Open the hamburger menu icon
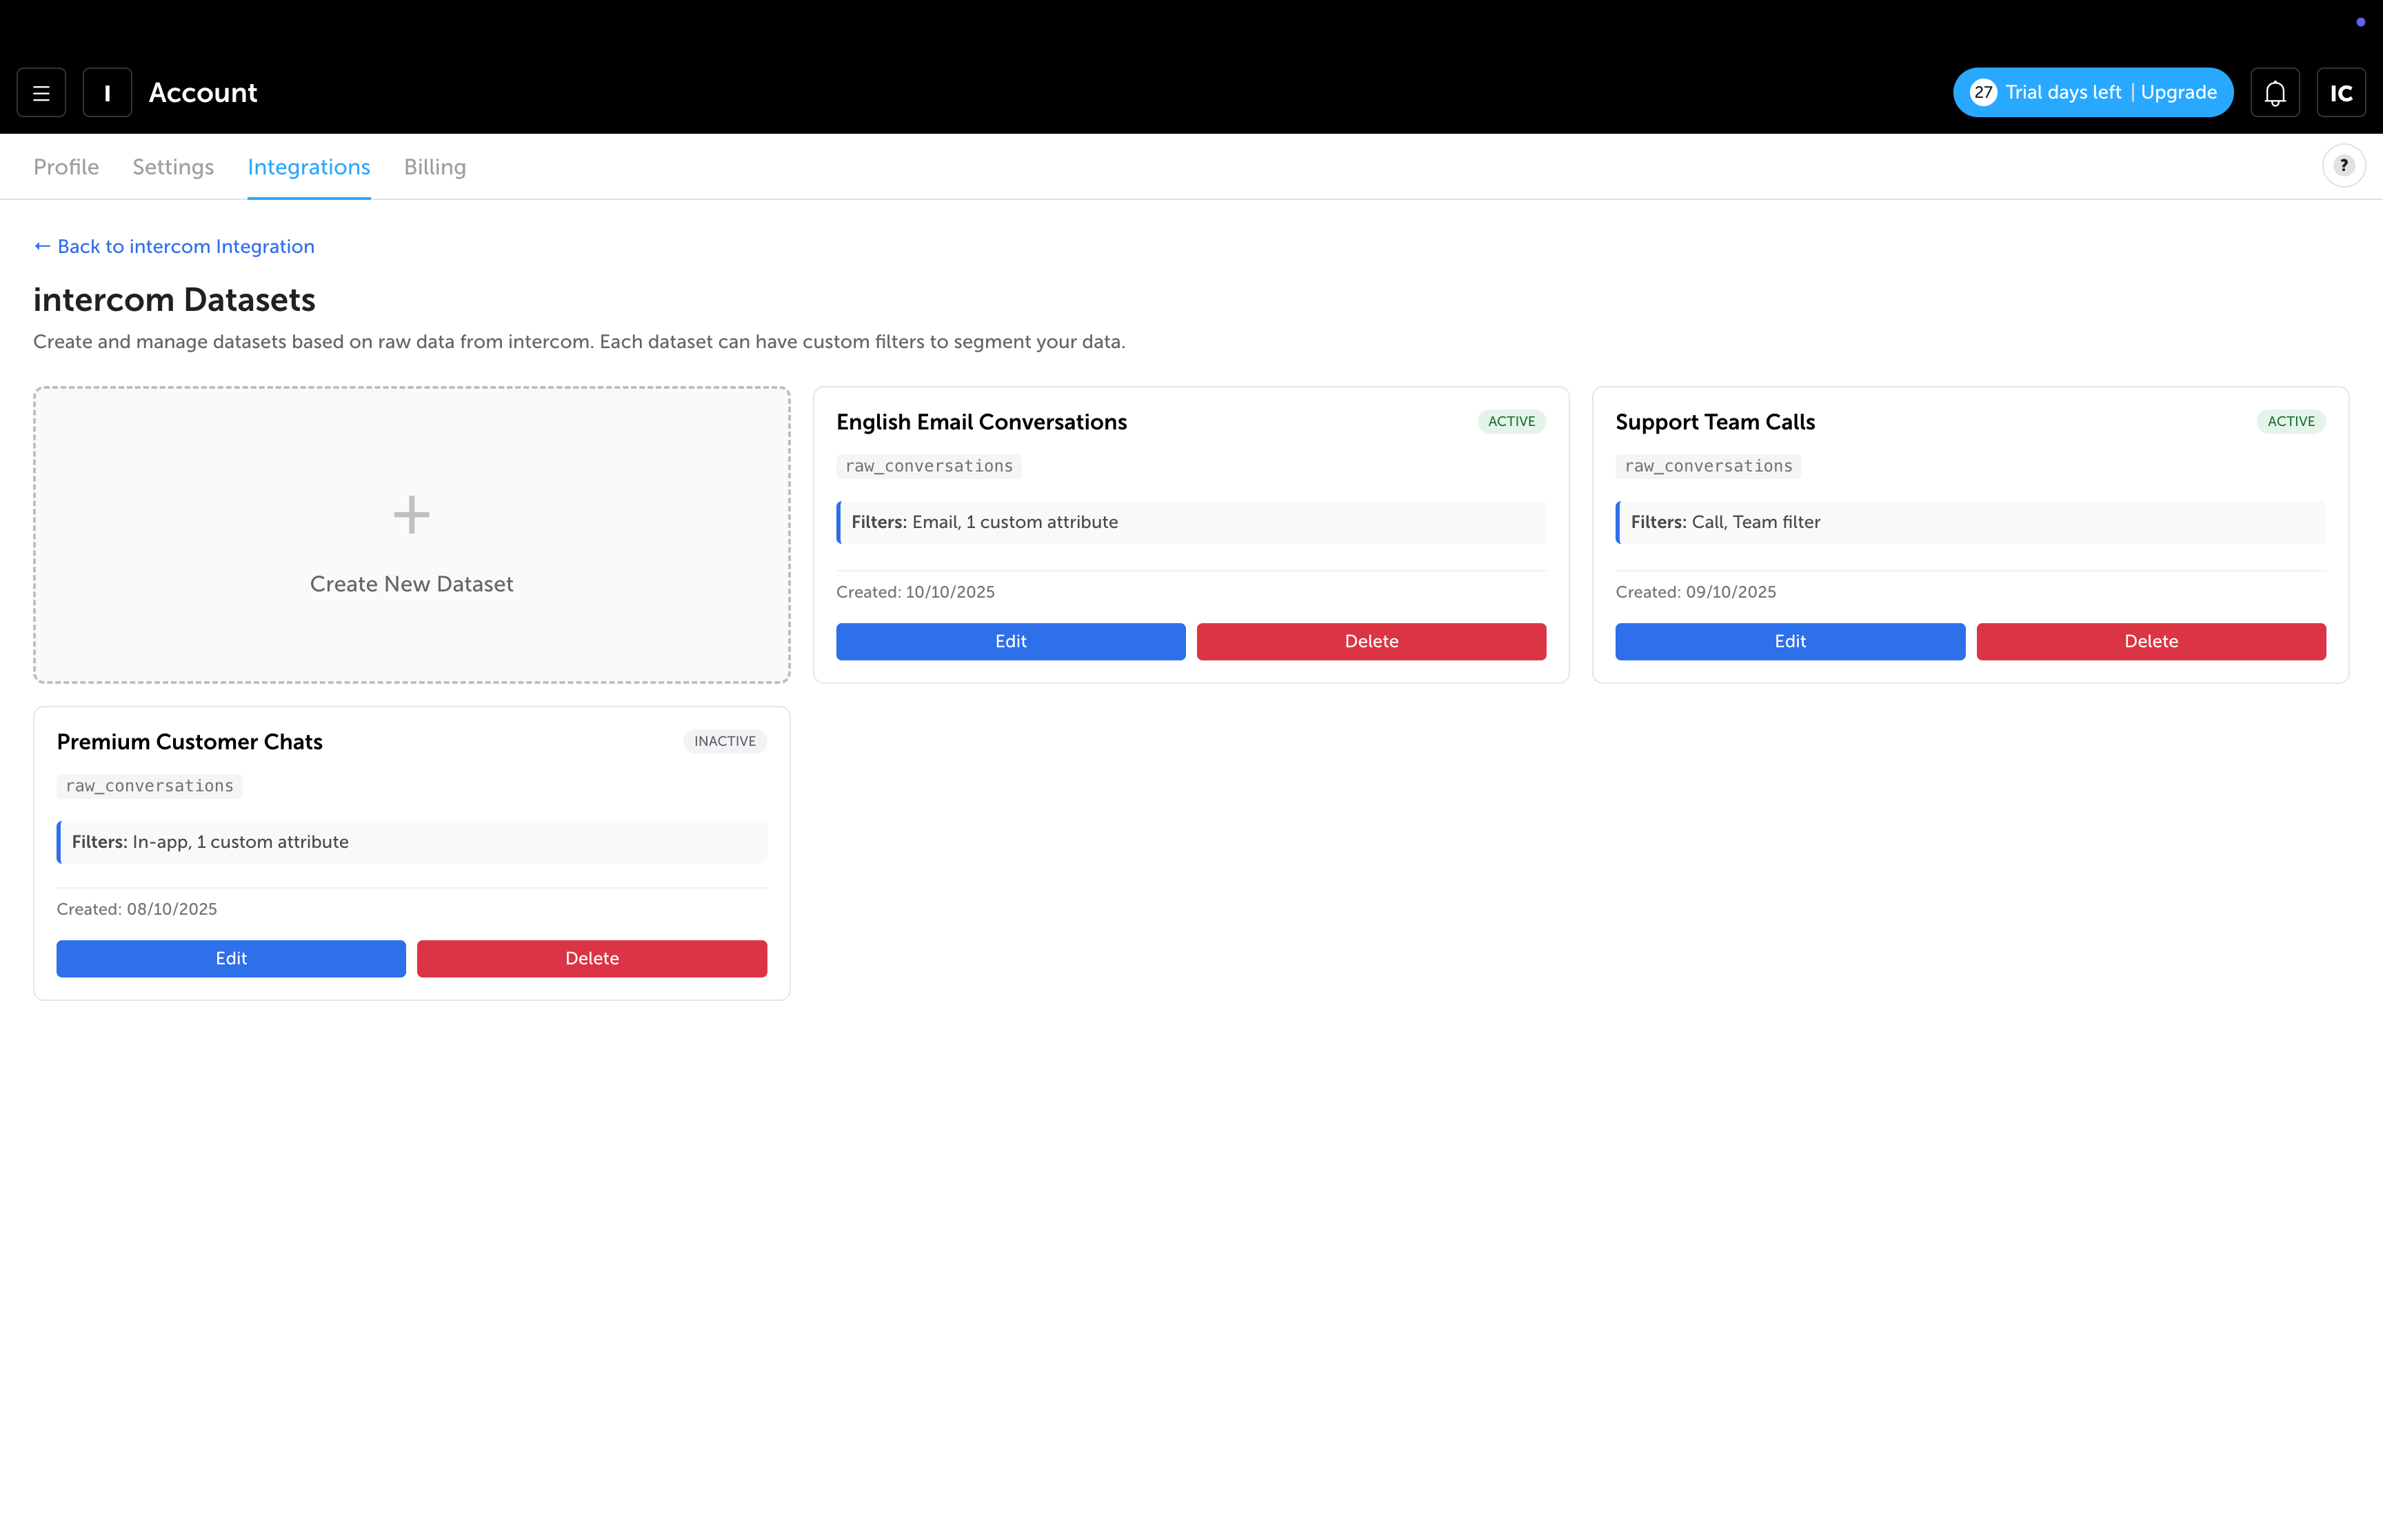The image size is (2383, 1540). pos(41,92)
